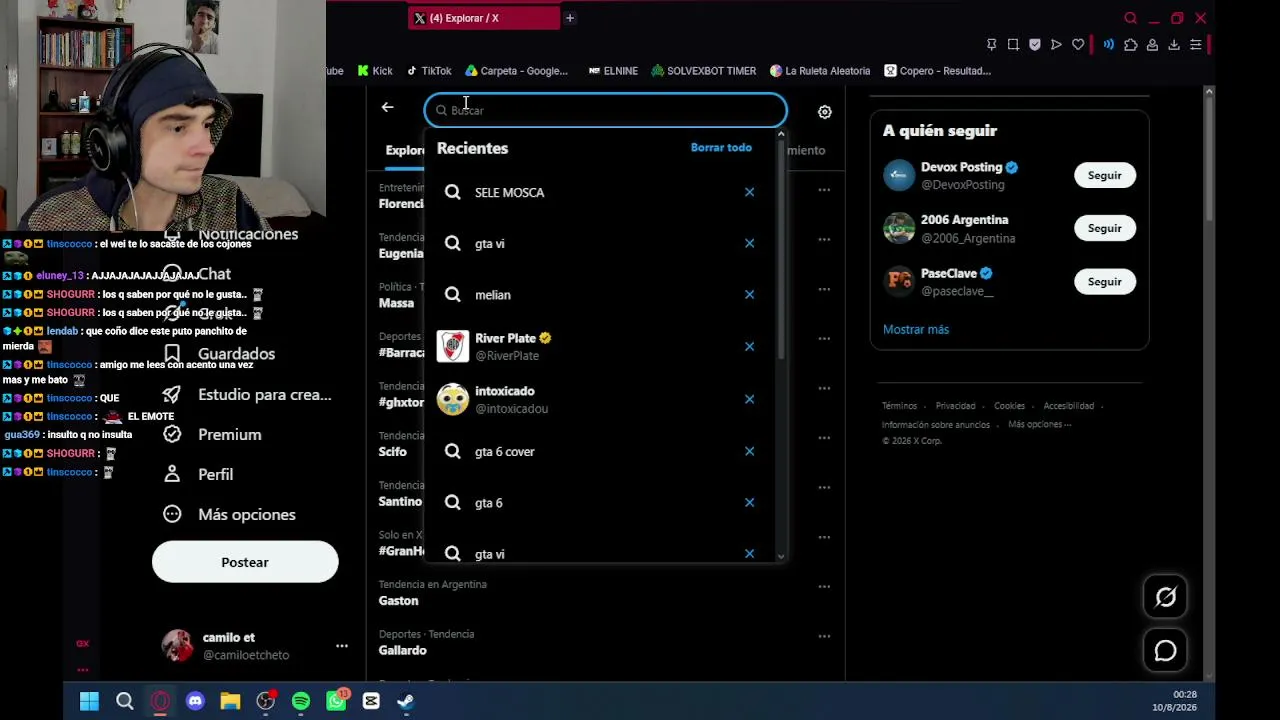Image resolution: width=1280 pixels, height=720 pixels.
Task: Remove gta 6 cover from recents
Action: point(749,451)
